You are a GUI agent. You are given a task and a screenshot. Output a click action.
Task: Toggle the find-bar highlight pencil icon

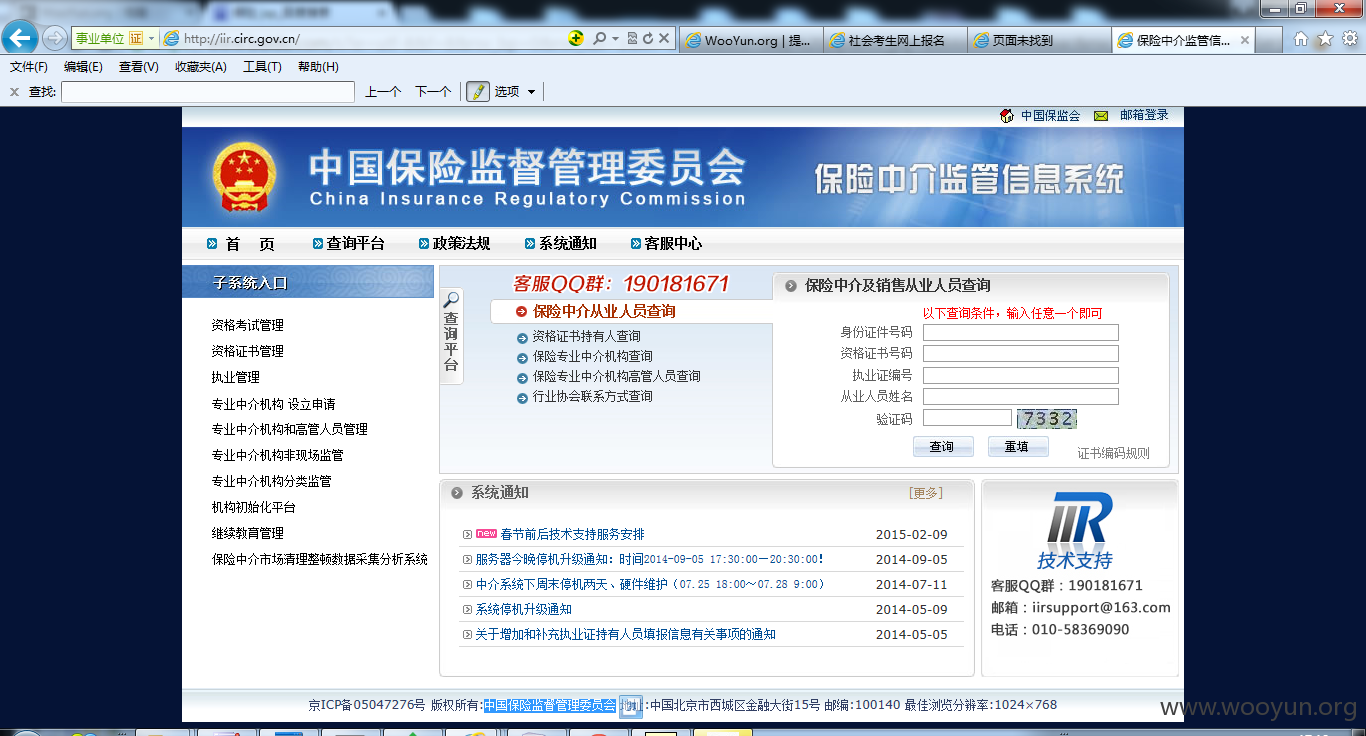coord(477,91)
